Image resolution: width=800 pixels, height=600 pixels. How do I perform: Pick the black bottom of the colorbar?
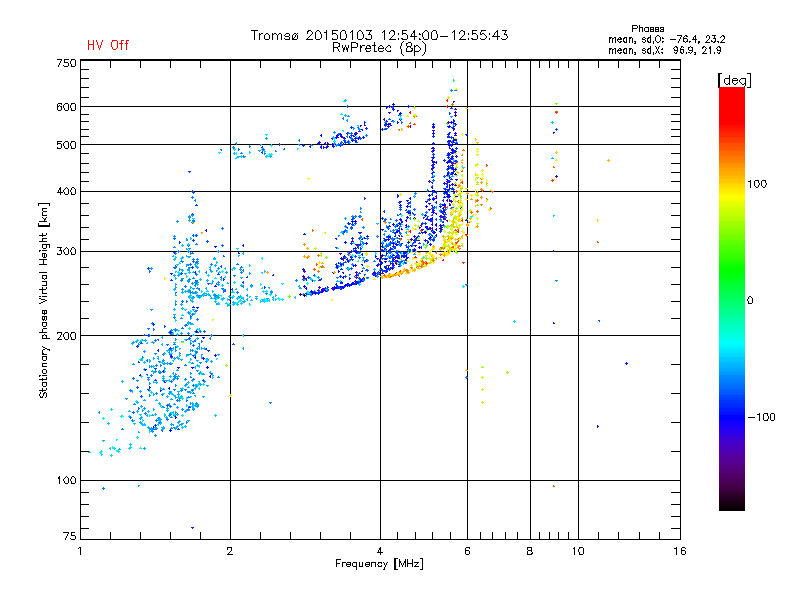coord(731,505)
